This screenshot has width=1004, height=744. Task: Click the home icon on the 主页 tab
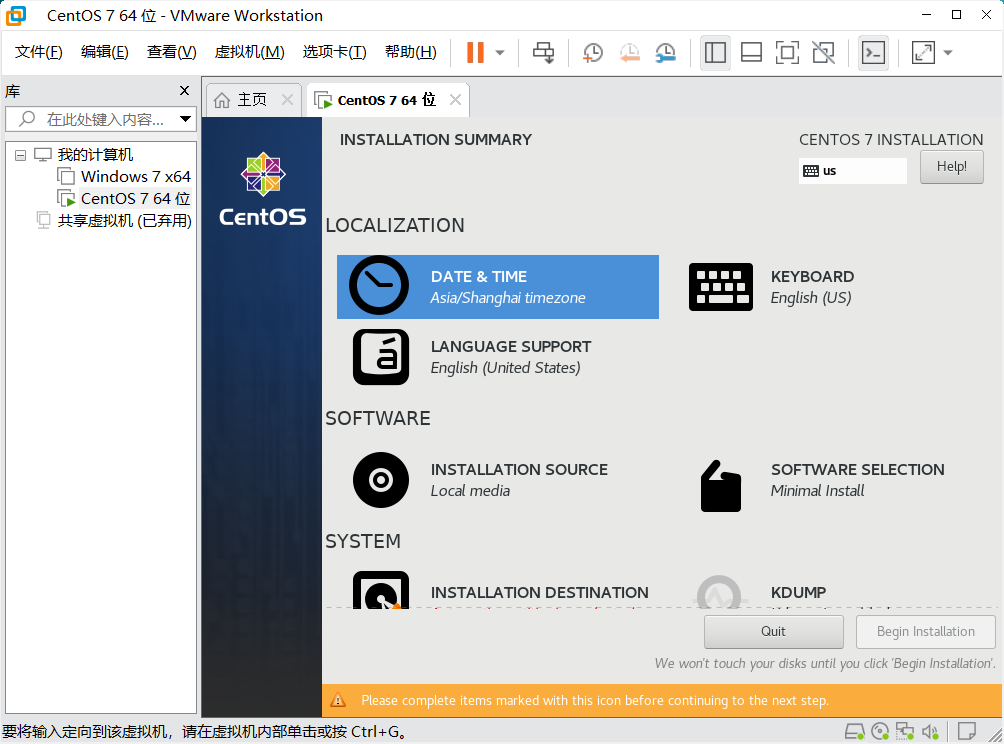point(222,101)
